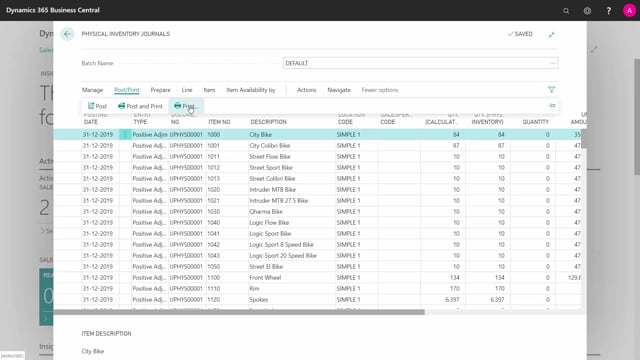Click the Item No. column header
Screen dimensions: 640x360
click(220, 122)
